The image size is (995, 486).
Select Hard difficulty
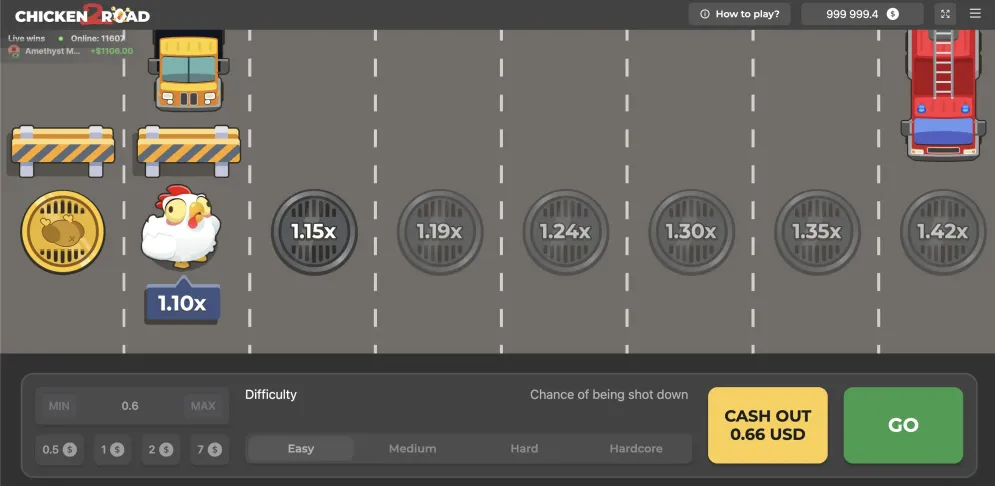click(x=524, y=449)
